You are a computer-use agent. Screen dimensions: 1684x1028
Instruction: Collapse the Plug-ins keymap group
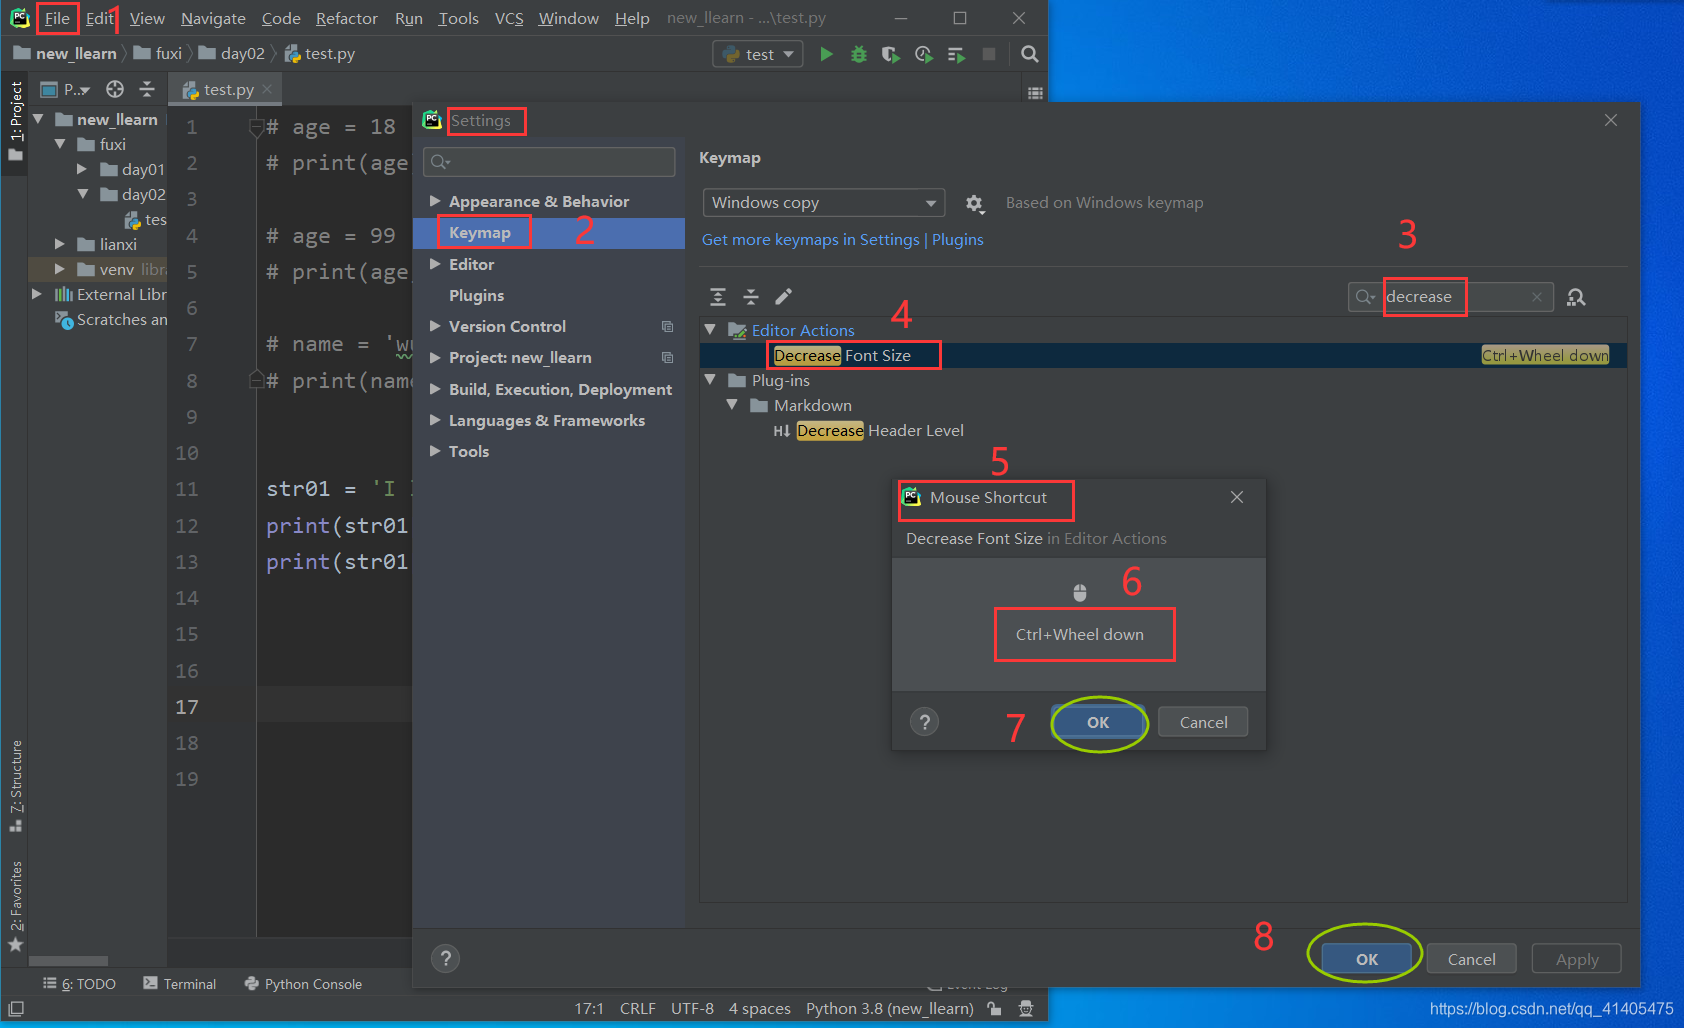(x=710, y=380)
